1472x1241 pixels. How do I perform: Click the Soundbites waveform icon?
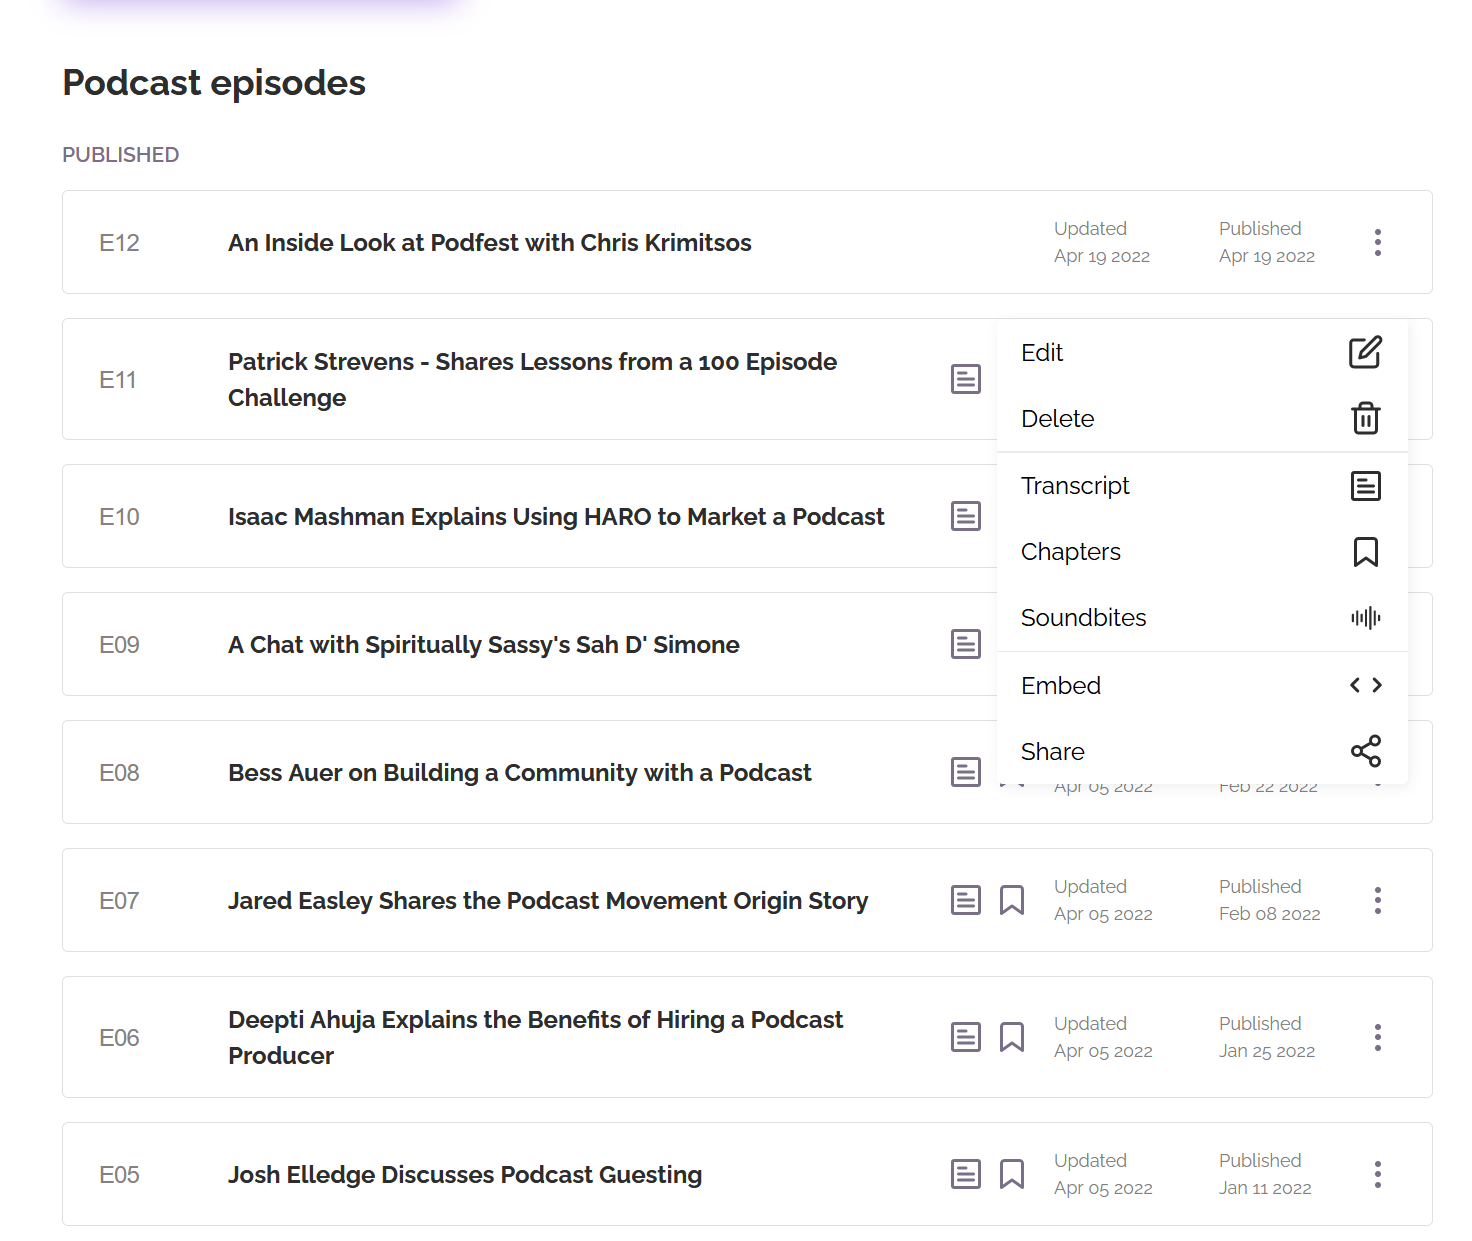1366,618
